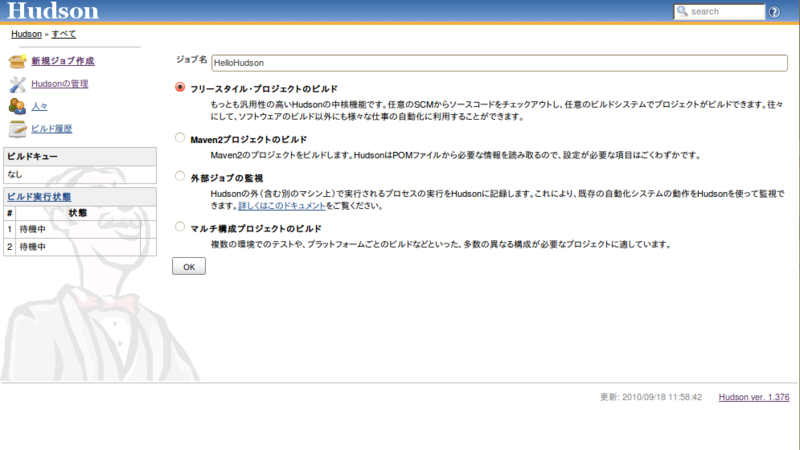Click the people icon in sidebar
The height and width of the screenshot is (450, 800).
coord(17,106)
